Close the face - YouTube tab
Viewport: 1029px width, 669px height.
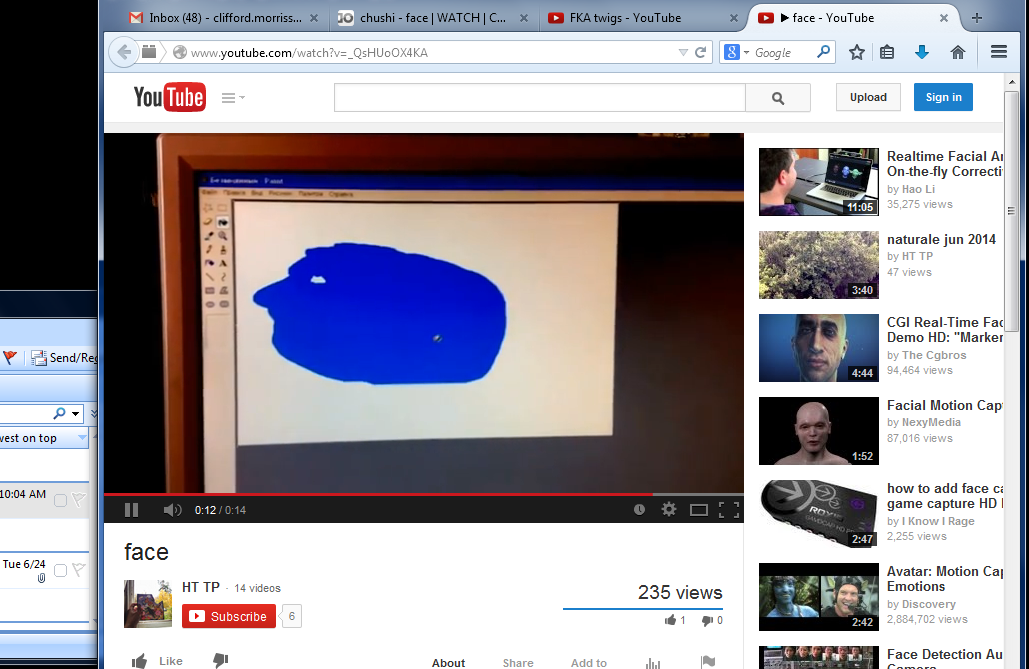tap(944, 18)
